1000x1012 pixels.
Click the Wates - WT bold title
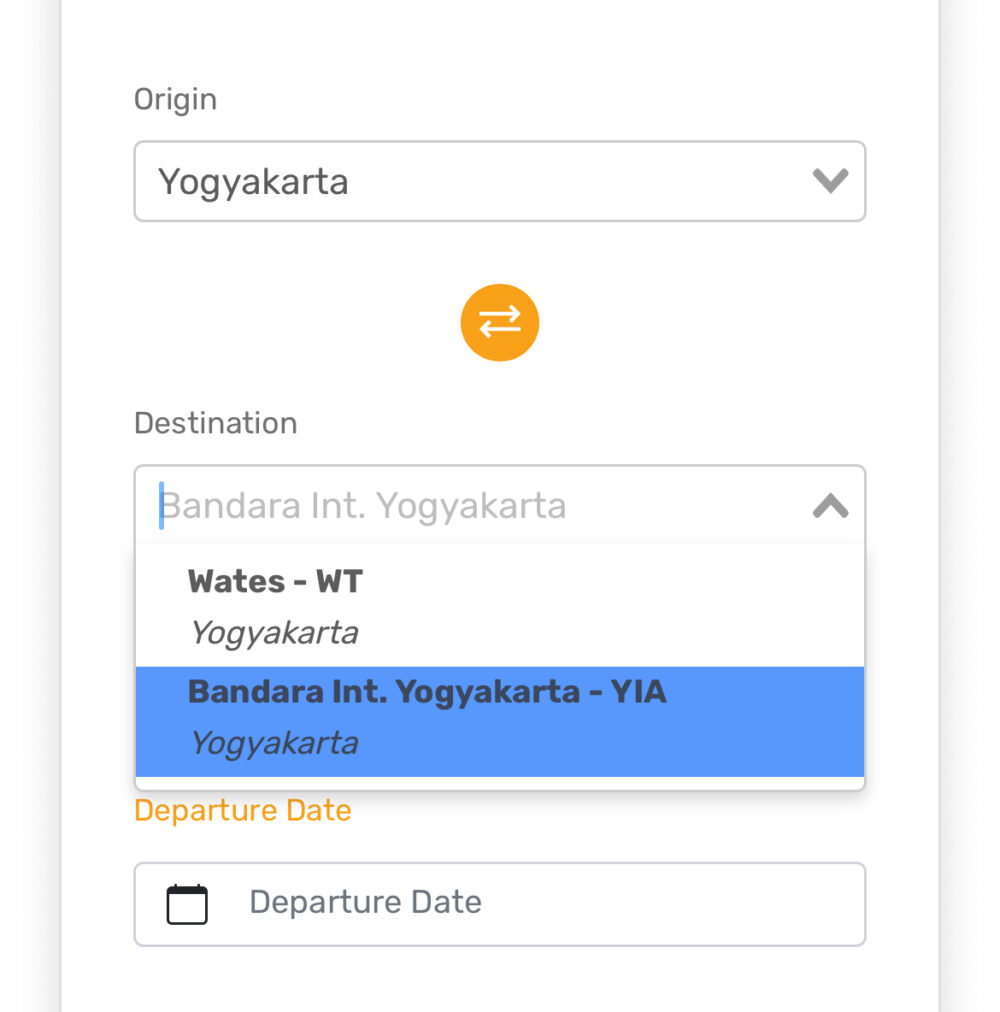276,582
